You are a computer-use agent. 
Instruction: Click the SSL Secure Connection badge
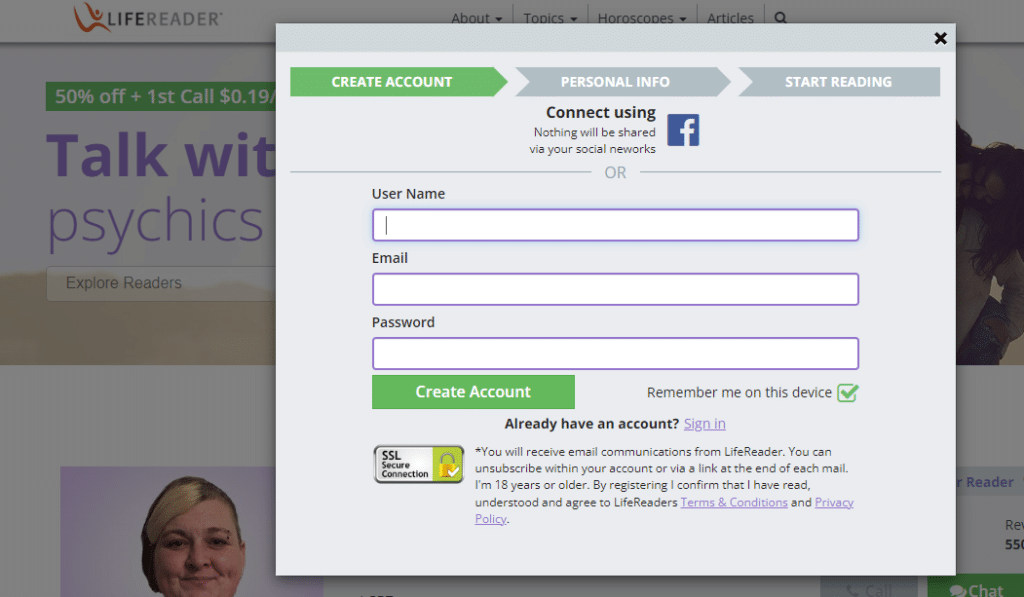[x=419, y=464]
